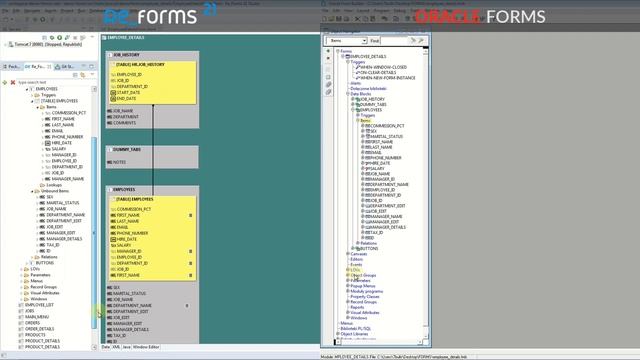Expand JOB_HISTORY data block in Oracle tree
Viewport: 640px width, 360px height.
353,99
